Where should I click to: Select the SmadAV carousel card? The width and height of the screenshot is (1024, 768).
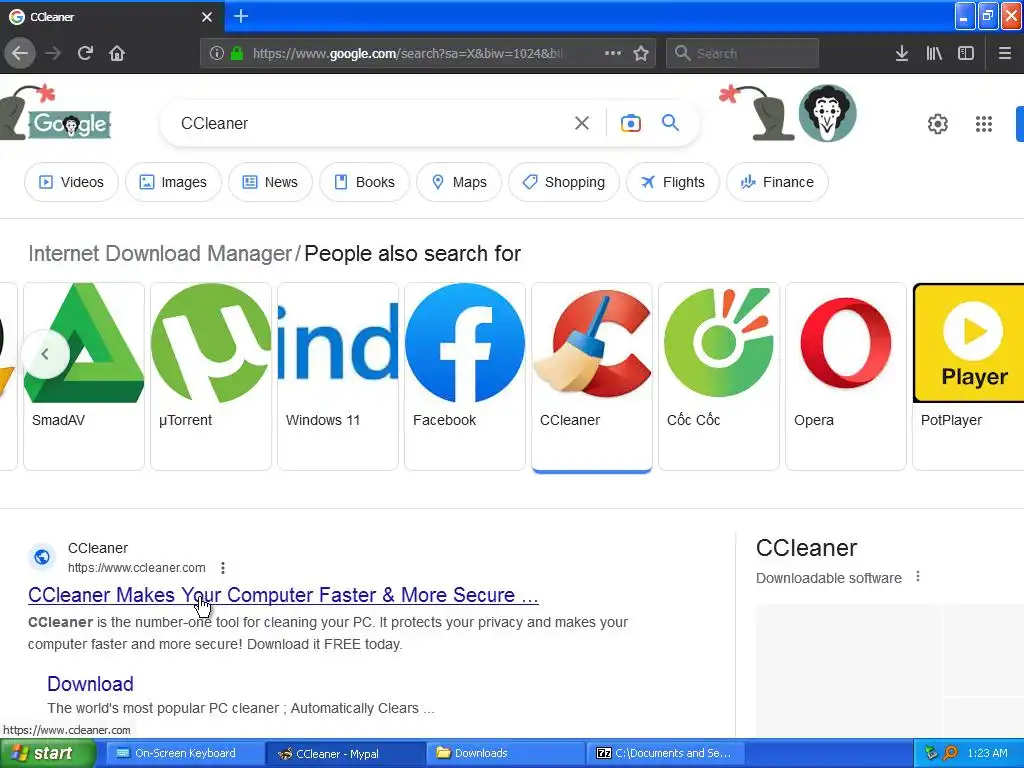(84, 376)
